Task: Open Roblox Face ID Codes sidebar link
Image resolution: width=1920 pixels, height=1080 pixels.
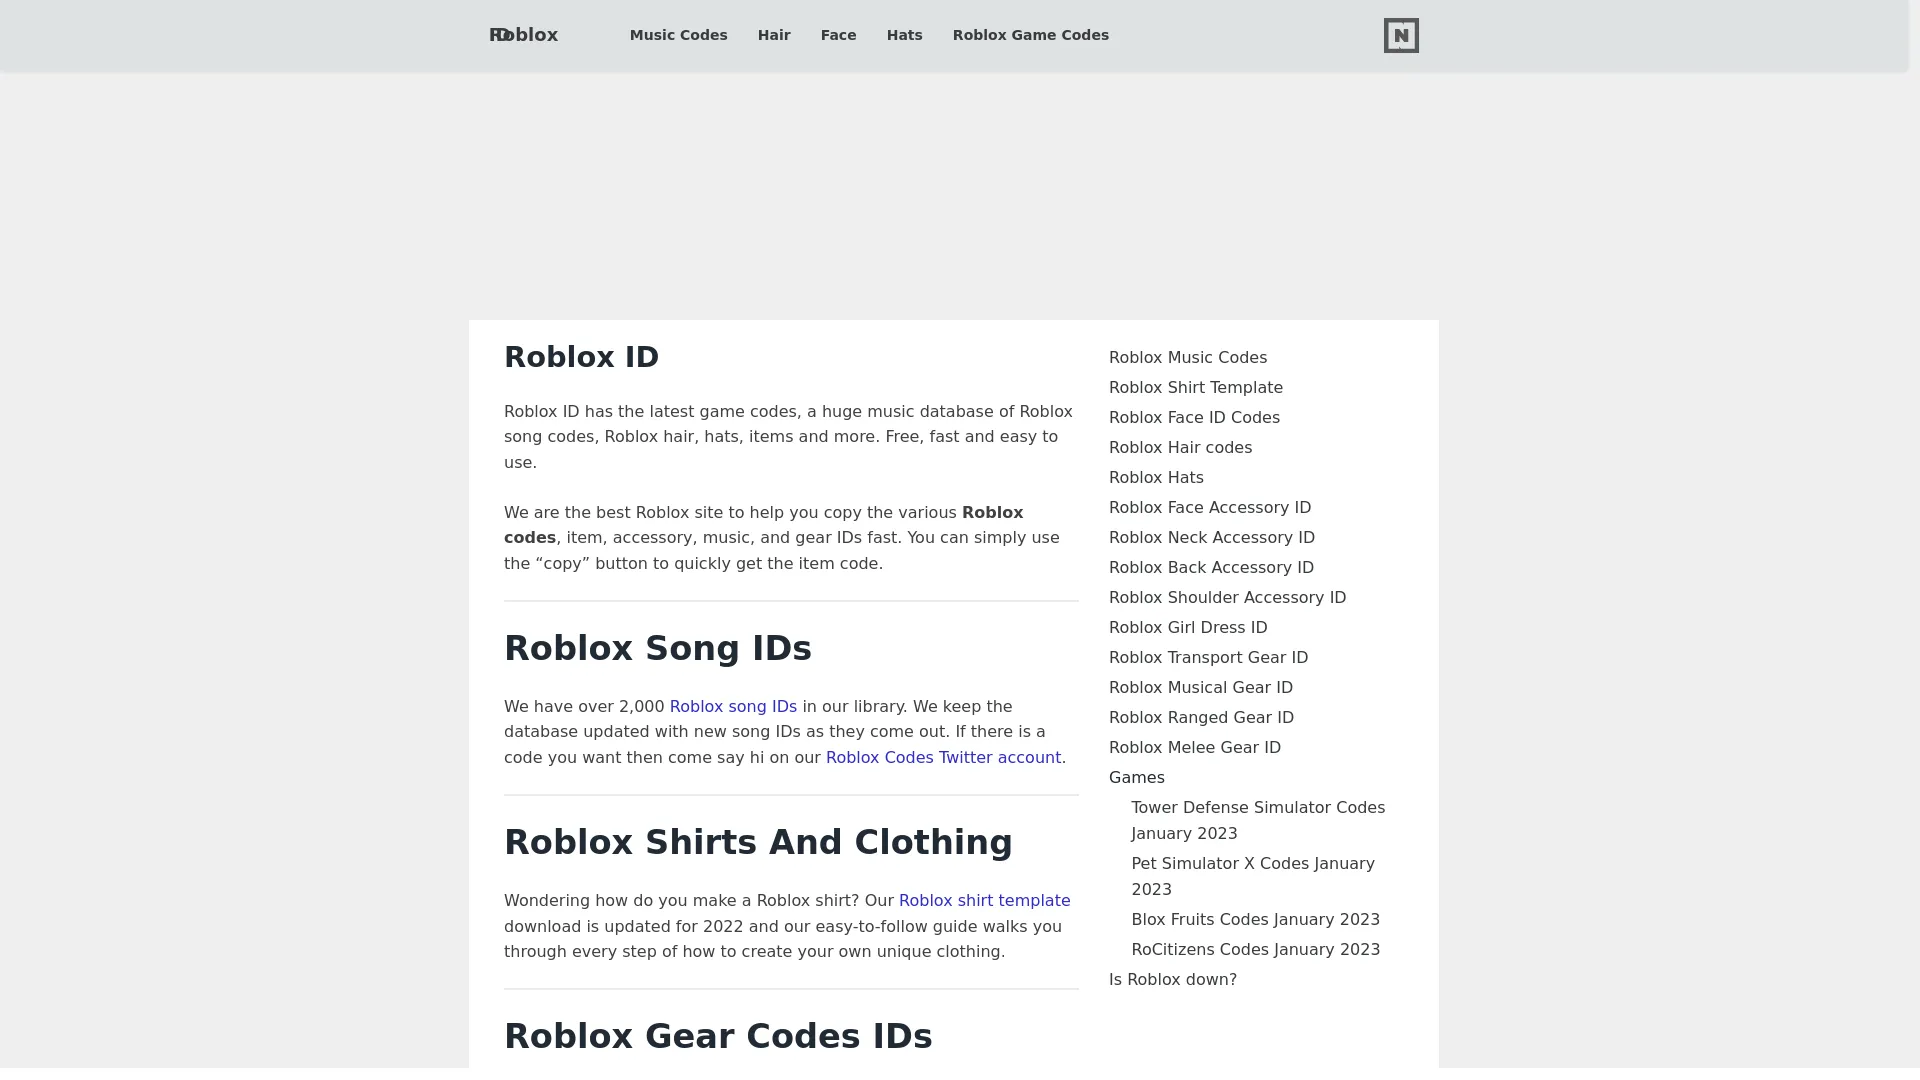Action: [x=1194, y=418]
